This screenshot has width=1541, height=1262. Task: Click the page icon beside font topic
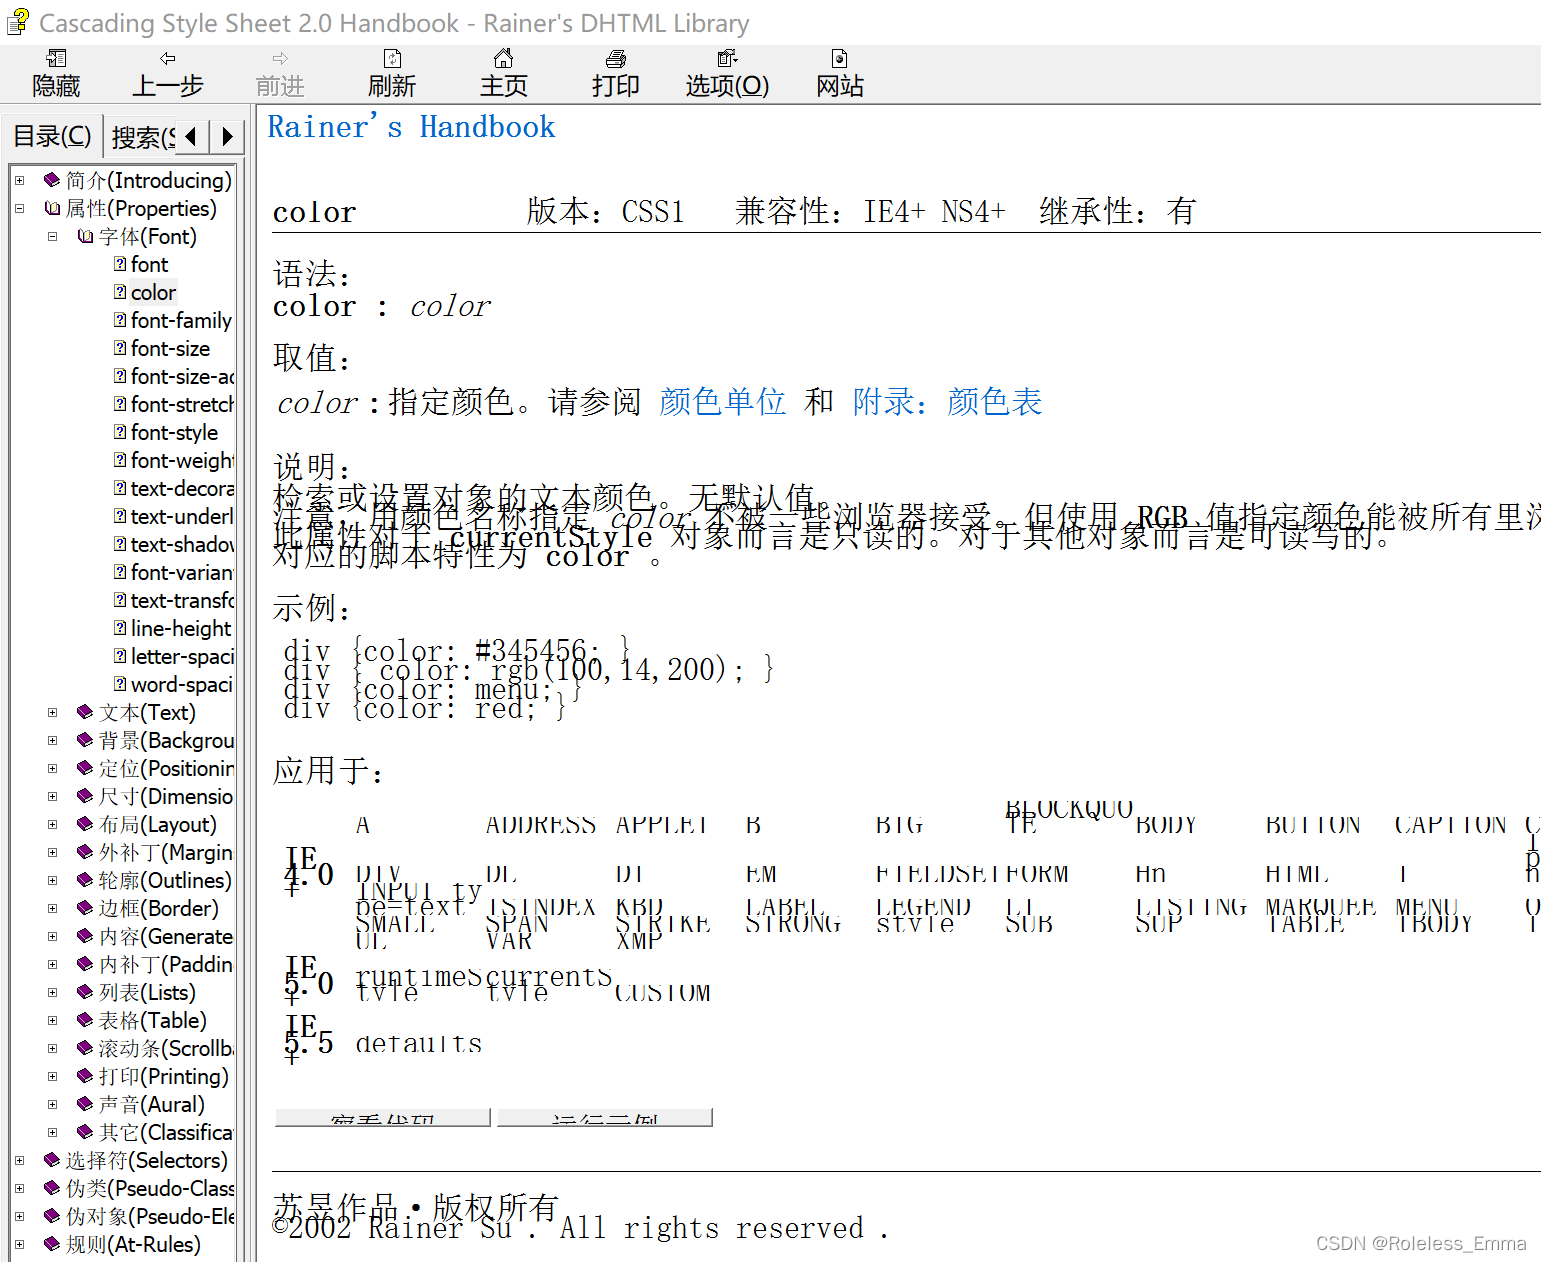coord(120,264)
